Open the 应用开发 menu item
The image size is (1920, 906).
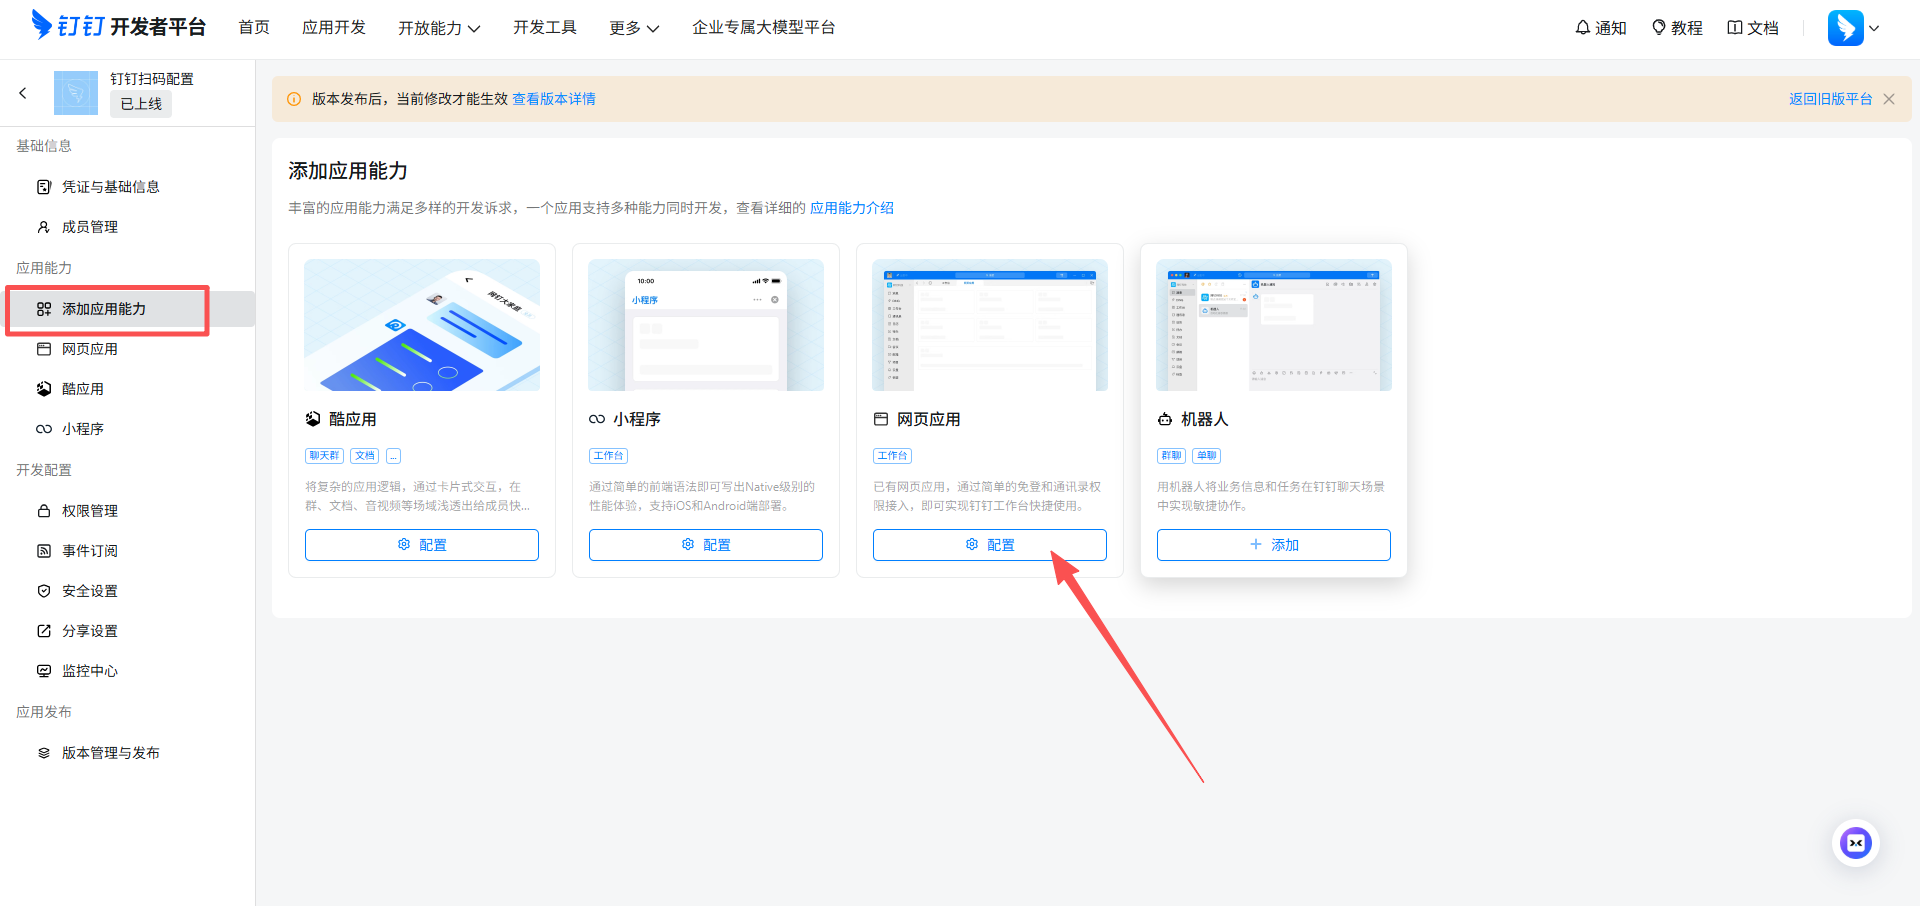pyautogui.click(x=334, y=27)
